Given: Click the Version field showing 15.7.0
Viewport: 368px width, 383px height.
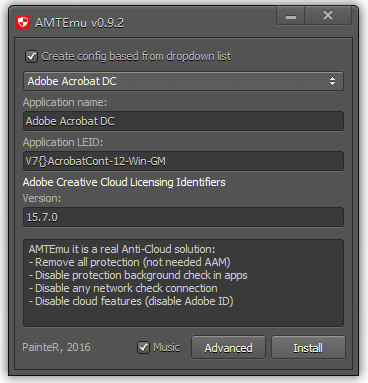Looking at the screenshot, I should (183, 217).
